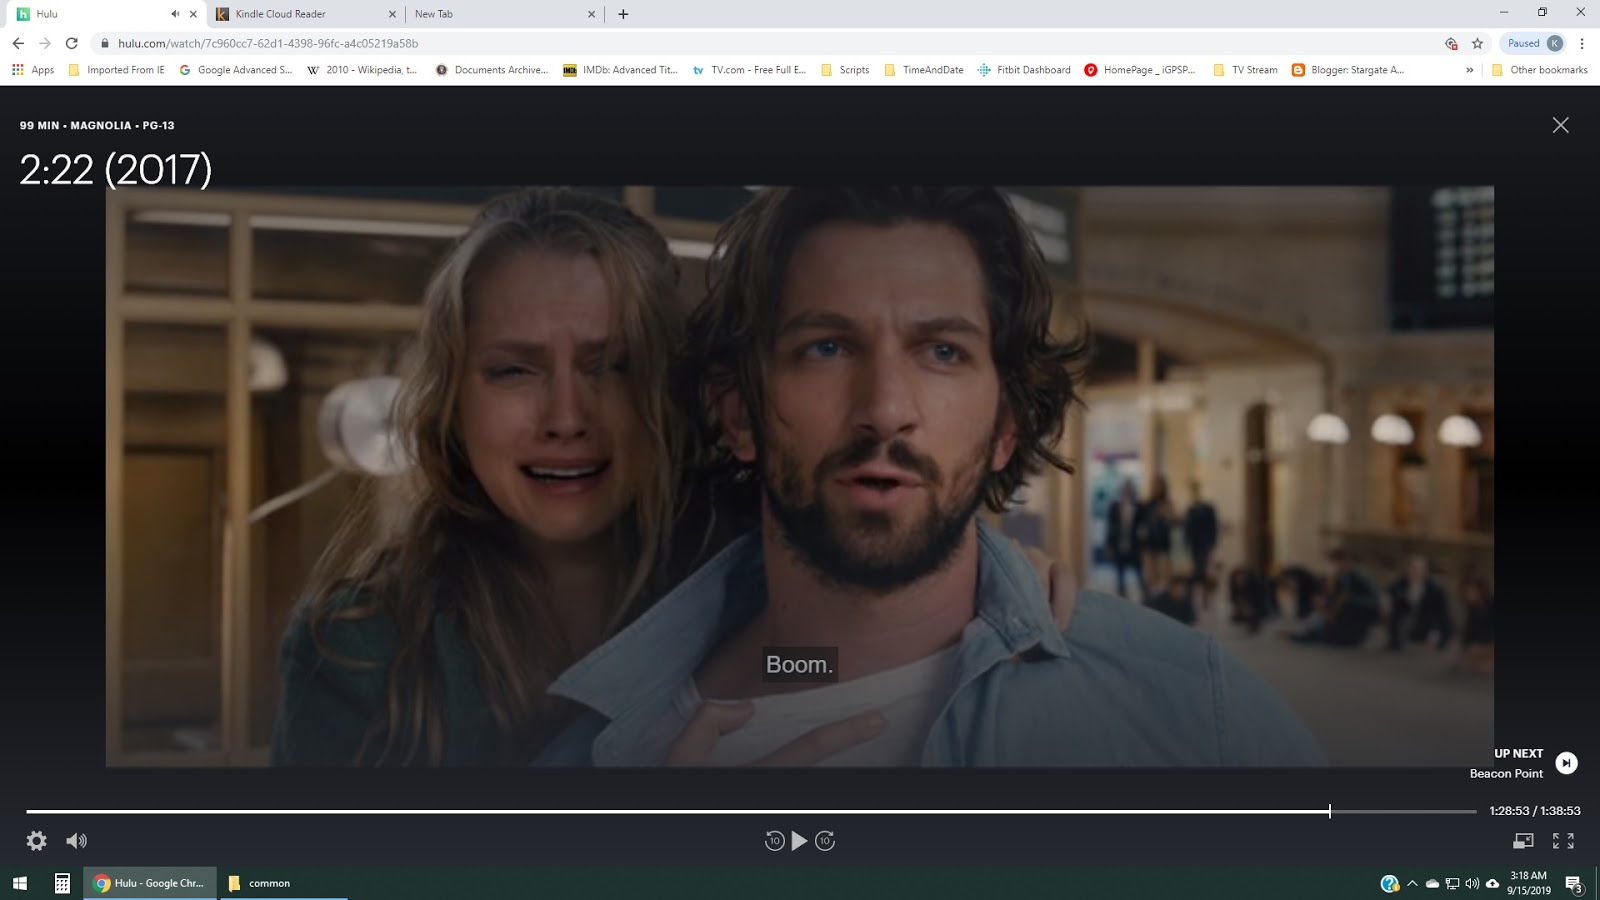This screenshot has height=900, width=1600.
Task: Open IMDb: Advanced Title bookmark
Action: pyautogui.click(x=620, y=70)
